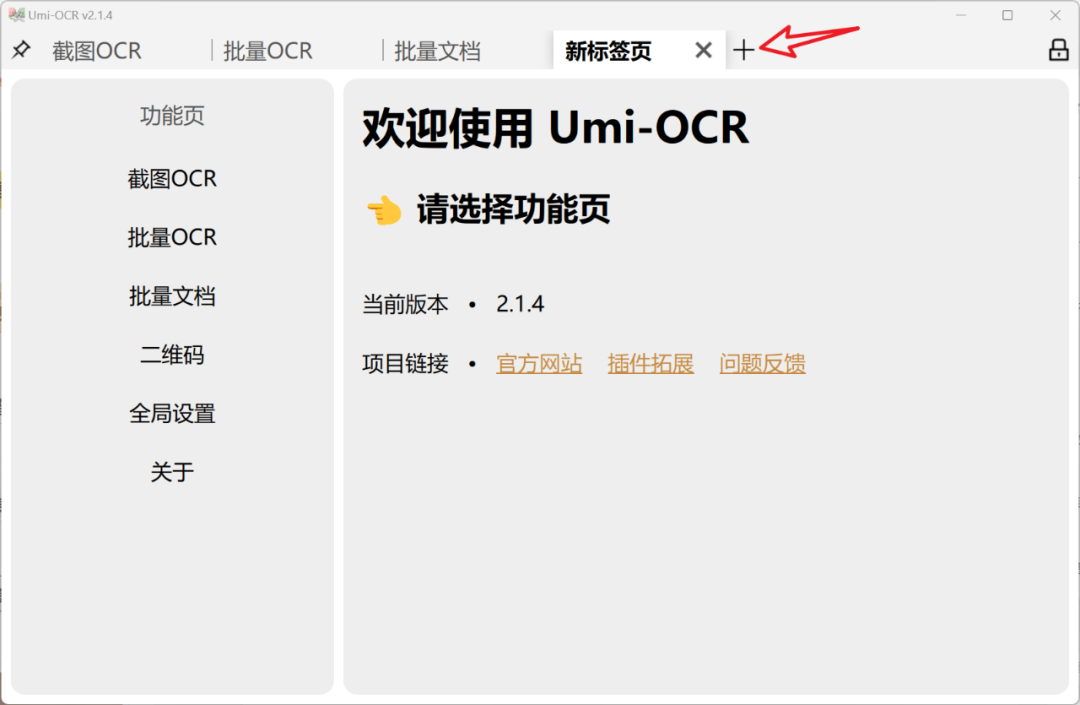Image resolution: width=1080 pixels, height=705 pixels.
Task: Select 二维码 from the function sidebar
Action: [172, 355]
